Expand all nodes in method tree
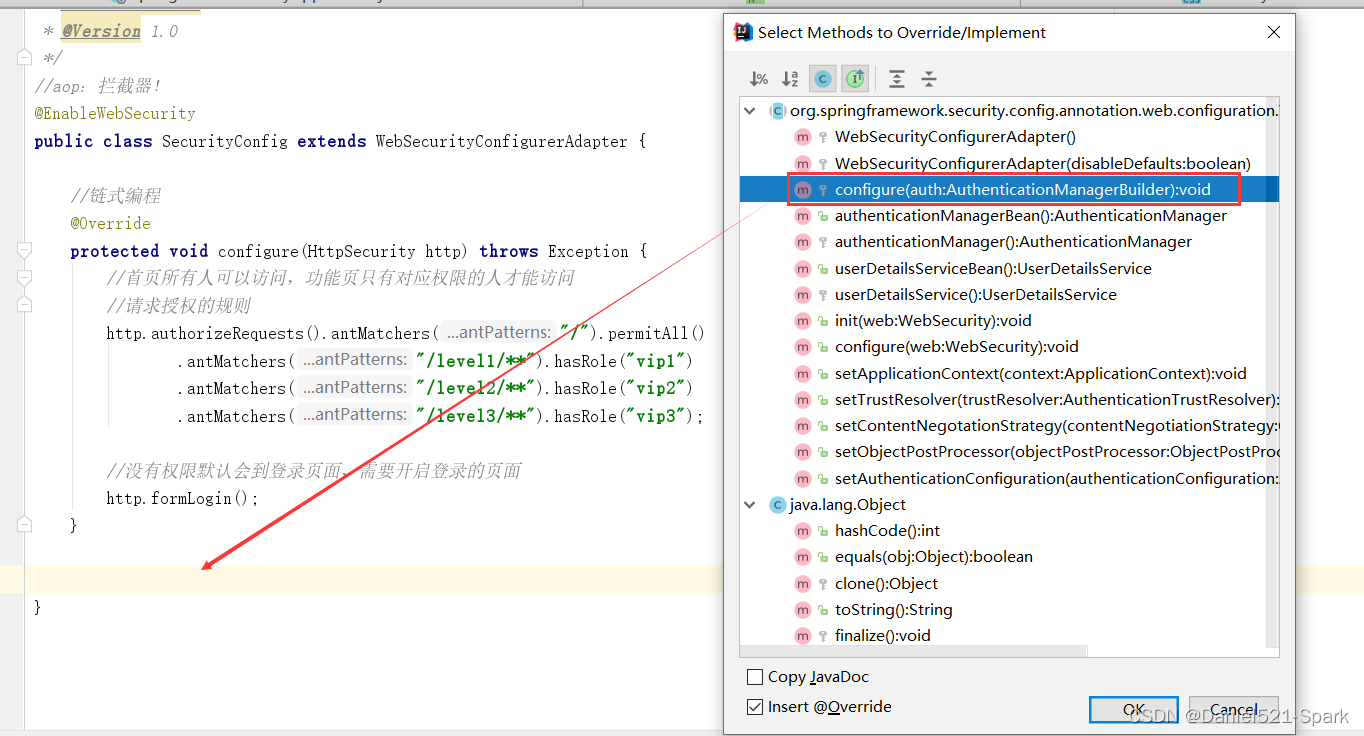The height and width of the screenshot is (736, 1364). 897,79
